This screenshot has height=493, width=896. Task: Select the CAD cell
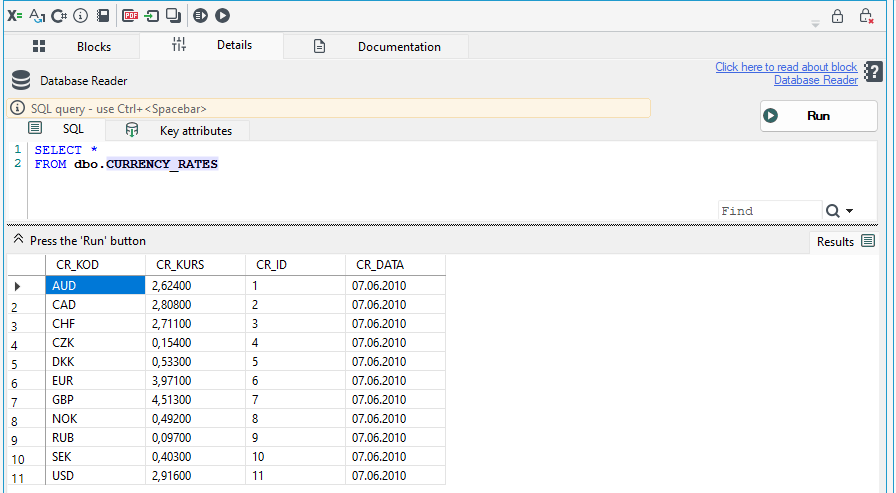click(95, 304)
